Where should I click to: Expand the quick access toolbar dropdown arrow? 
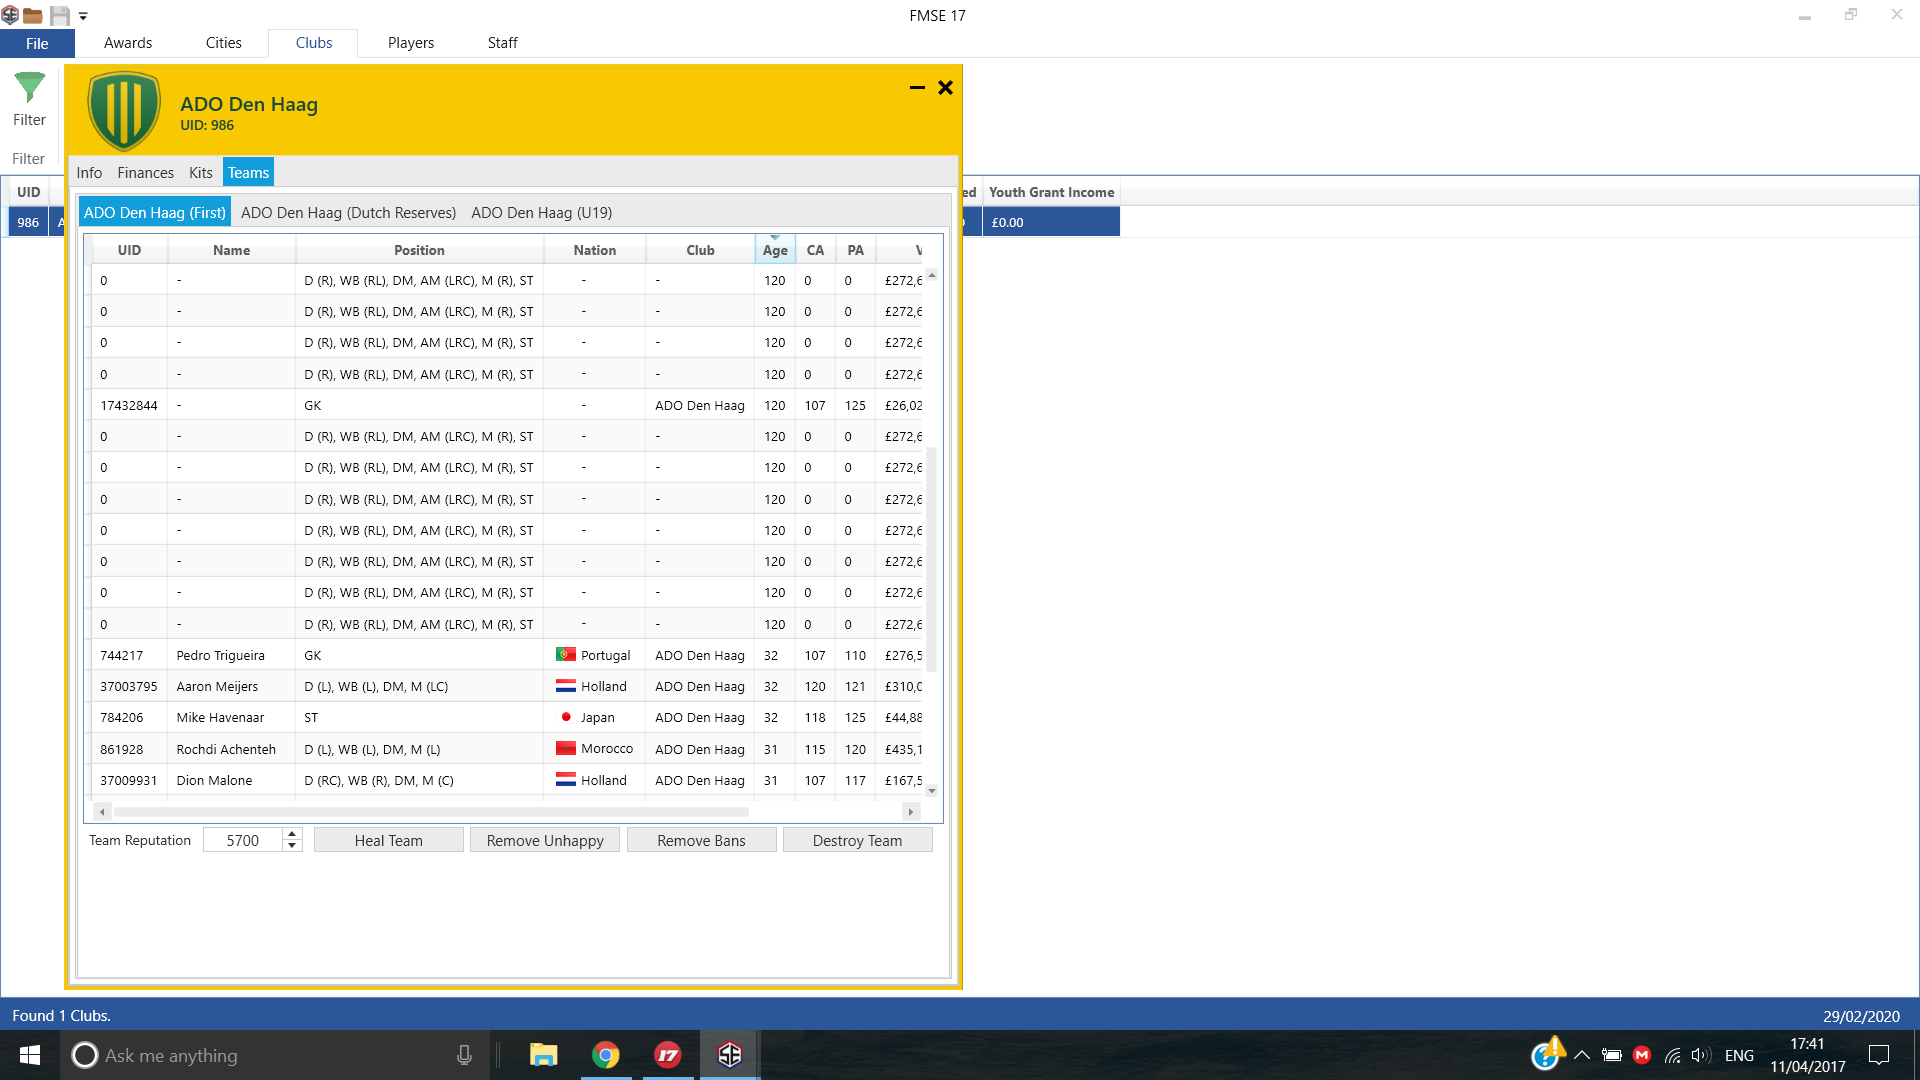83,16
